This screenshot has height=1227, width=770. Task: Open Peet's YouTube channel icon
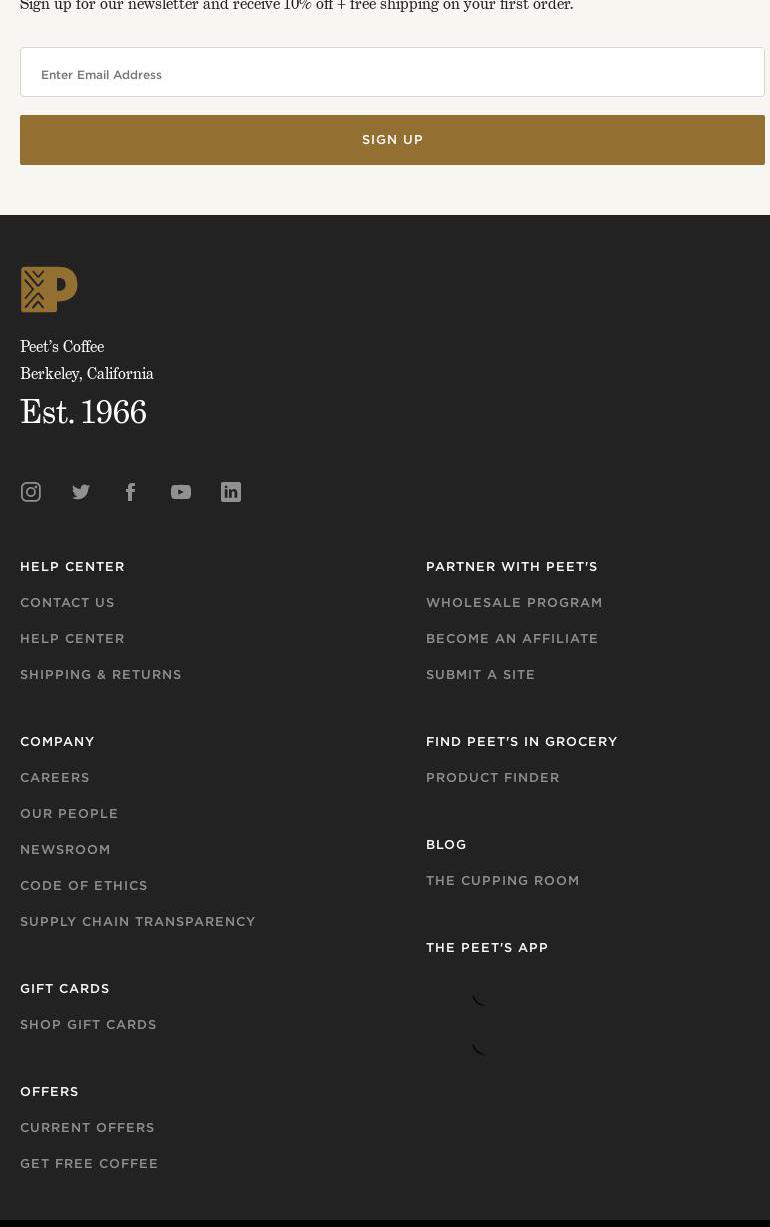point(181,492)
